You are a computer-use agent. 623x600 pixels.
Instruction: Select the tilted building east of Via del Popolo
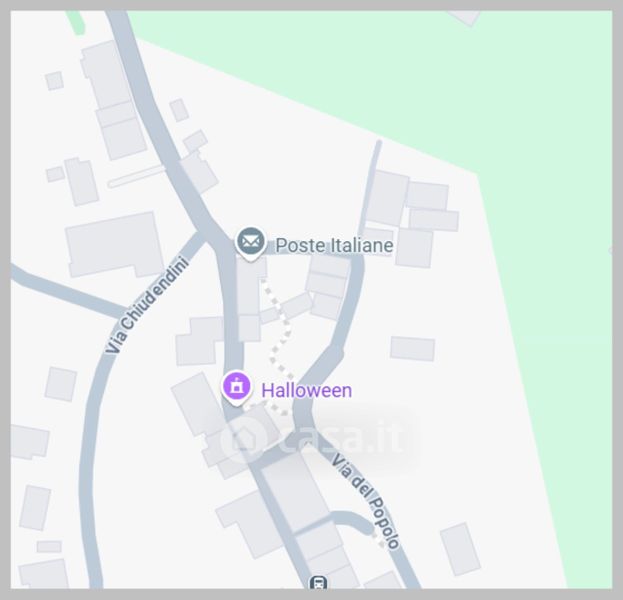pyautogui.click(x=460, y=549)
